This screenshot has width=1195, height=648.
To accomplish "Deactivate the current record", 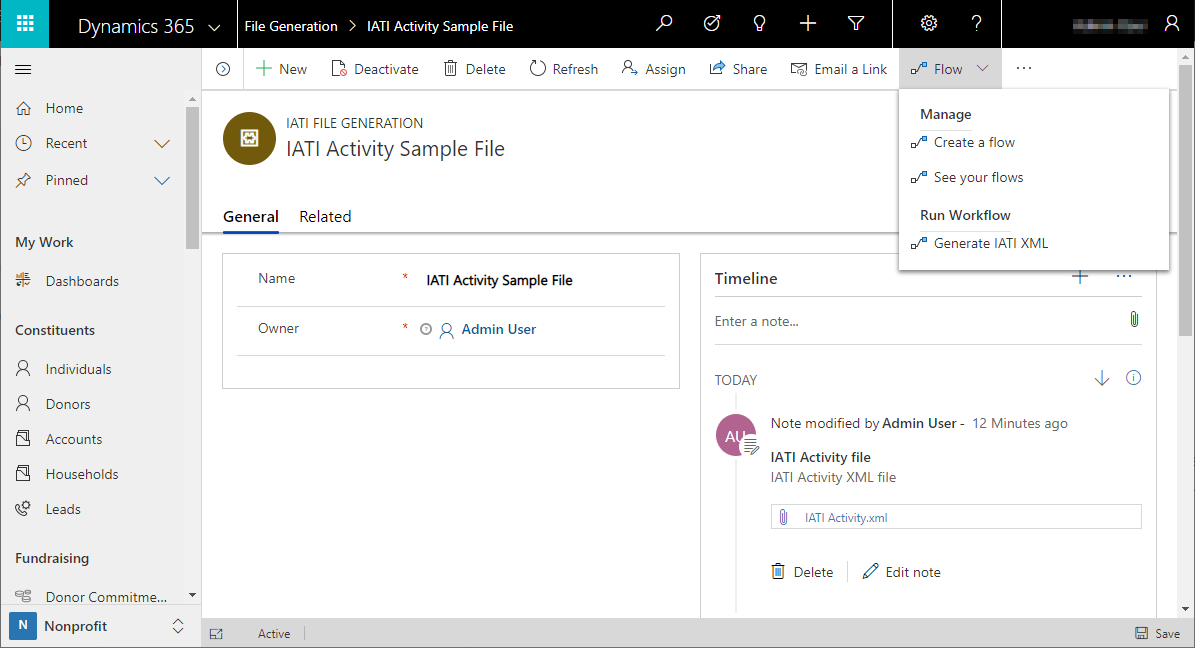I will coord(375,69).
